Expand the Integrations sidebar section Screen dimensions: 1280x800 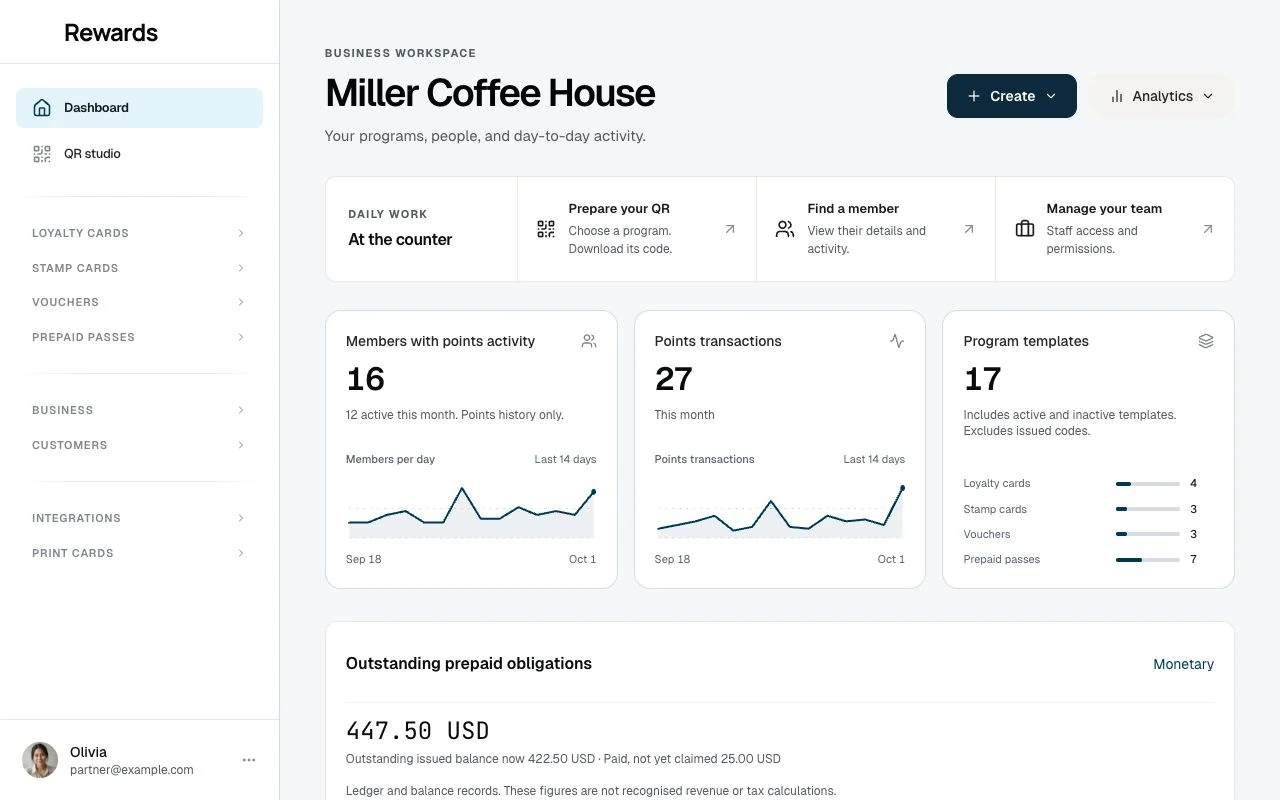pos(139,518)
